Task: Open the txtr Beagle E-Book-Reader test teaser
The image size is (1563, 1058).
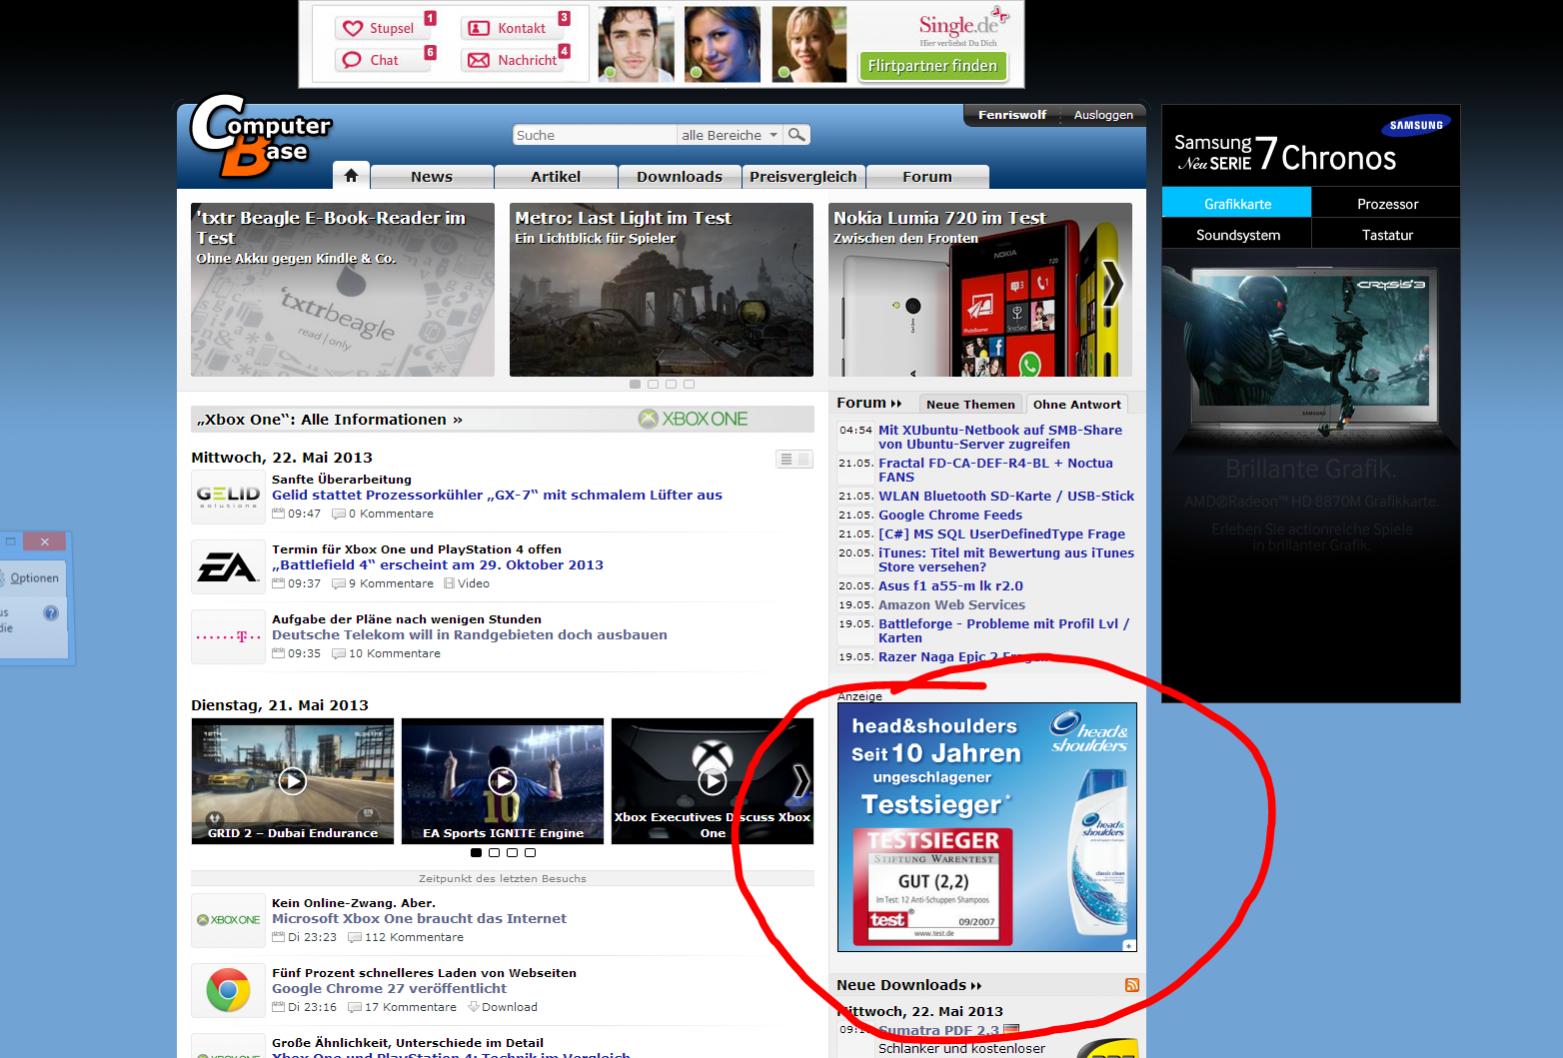Action: [342, 290]
